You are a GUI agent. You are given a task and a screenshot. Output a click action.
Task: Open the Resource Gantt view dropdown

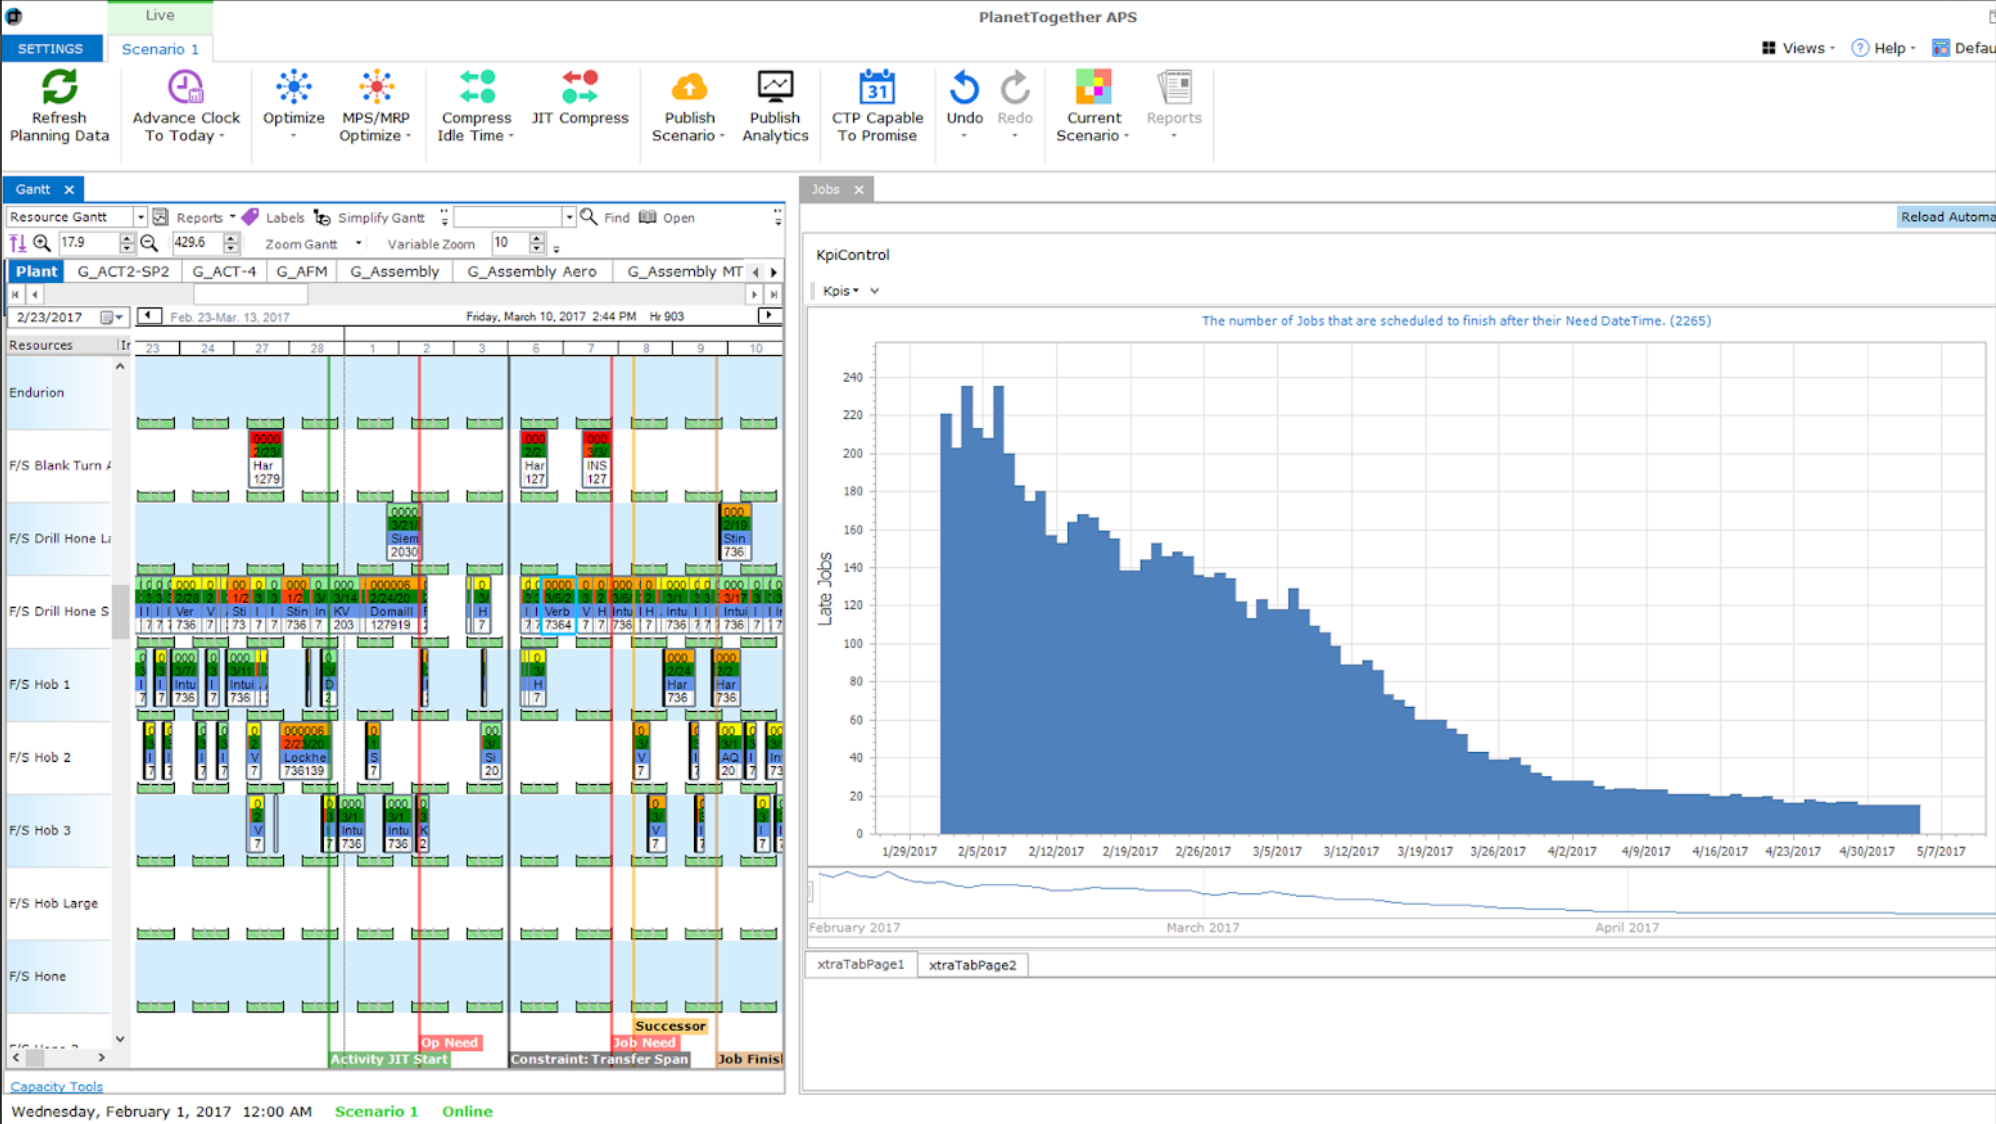(140, 216)
